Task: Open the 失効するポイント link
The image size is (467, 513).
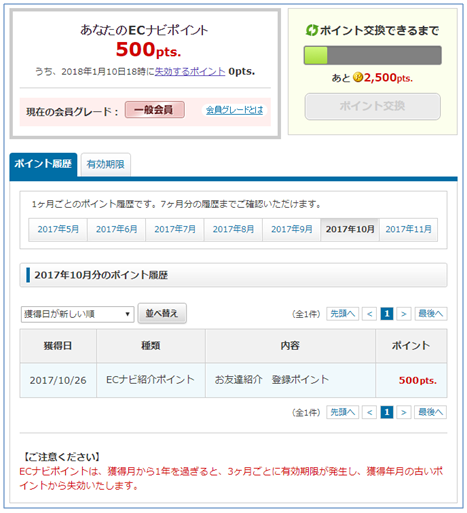Action: coord(190,71)
